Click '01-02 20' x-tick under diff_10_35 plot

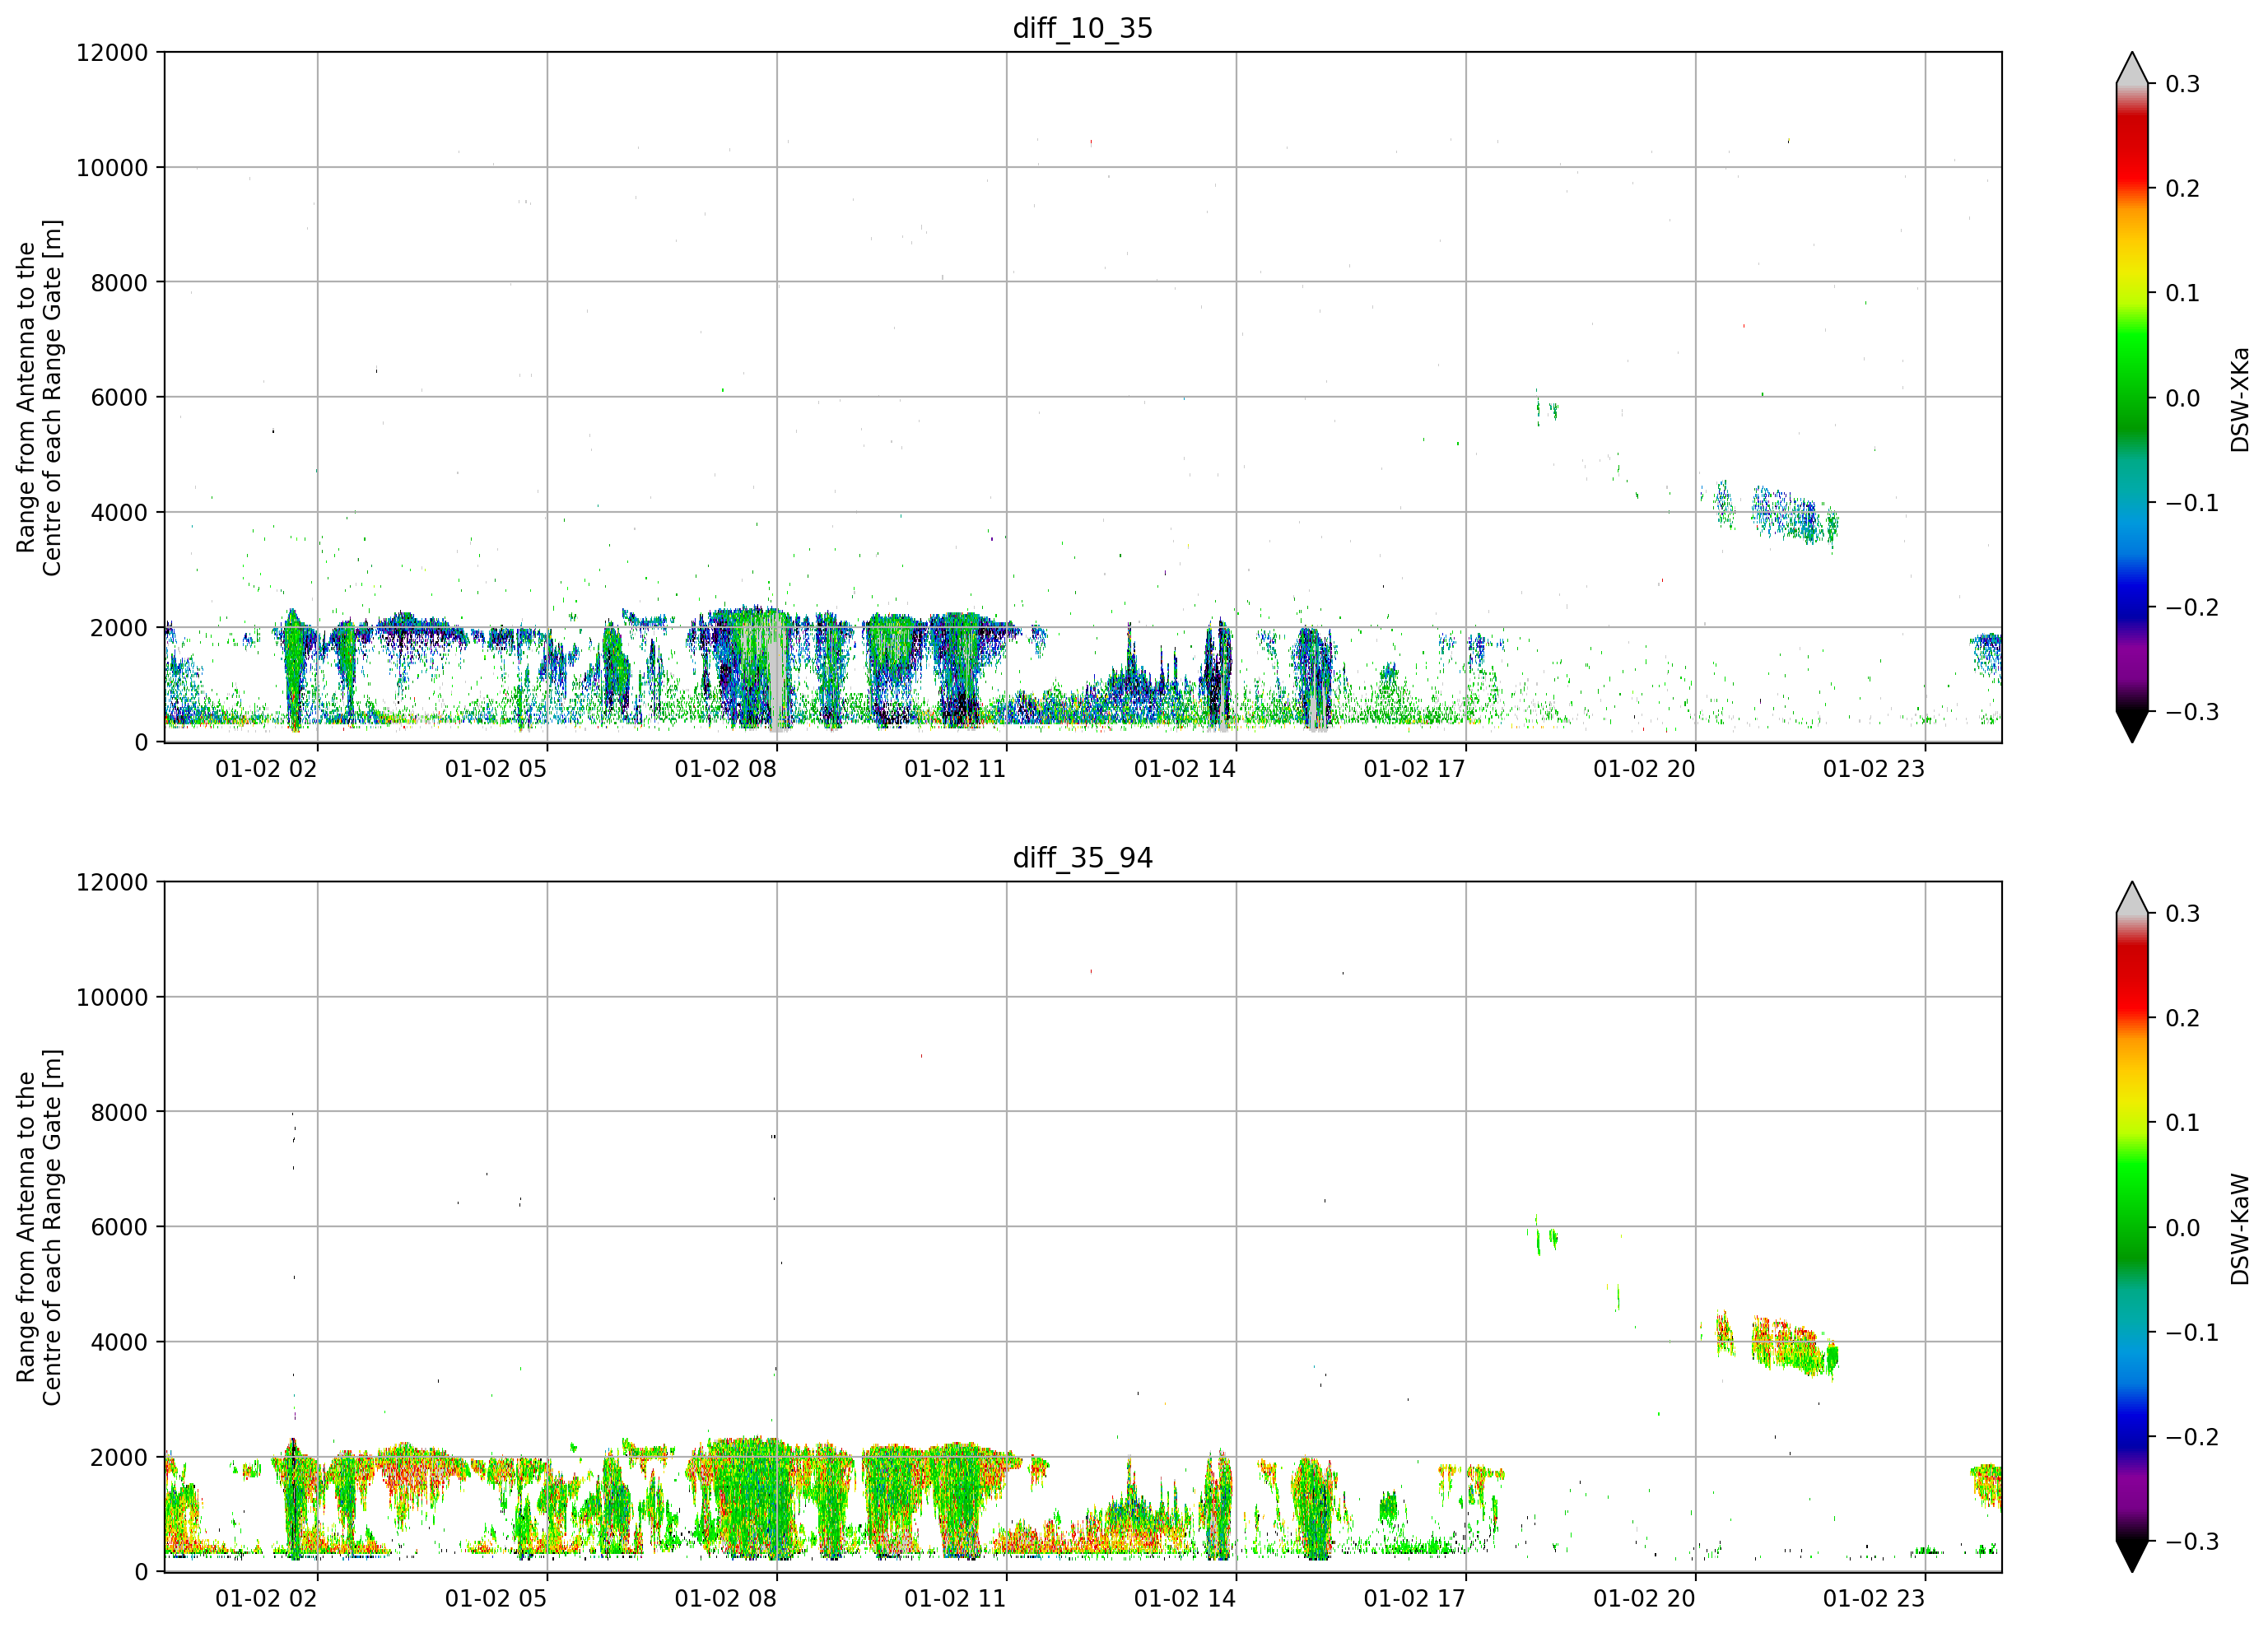(1645, 769)
